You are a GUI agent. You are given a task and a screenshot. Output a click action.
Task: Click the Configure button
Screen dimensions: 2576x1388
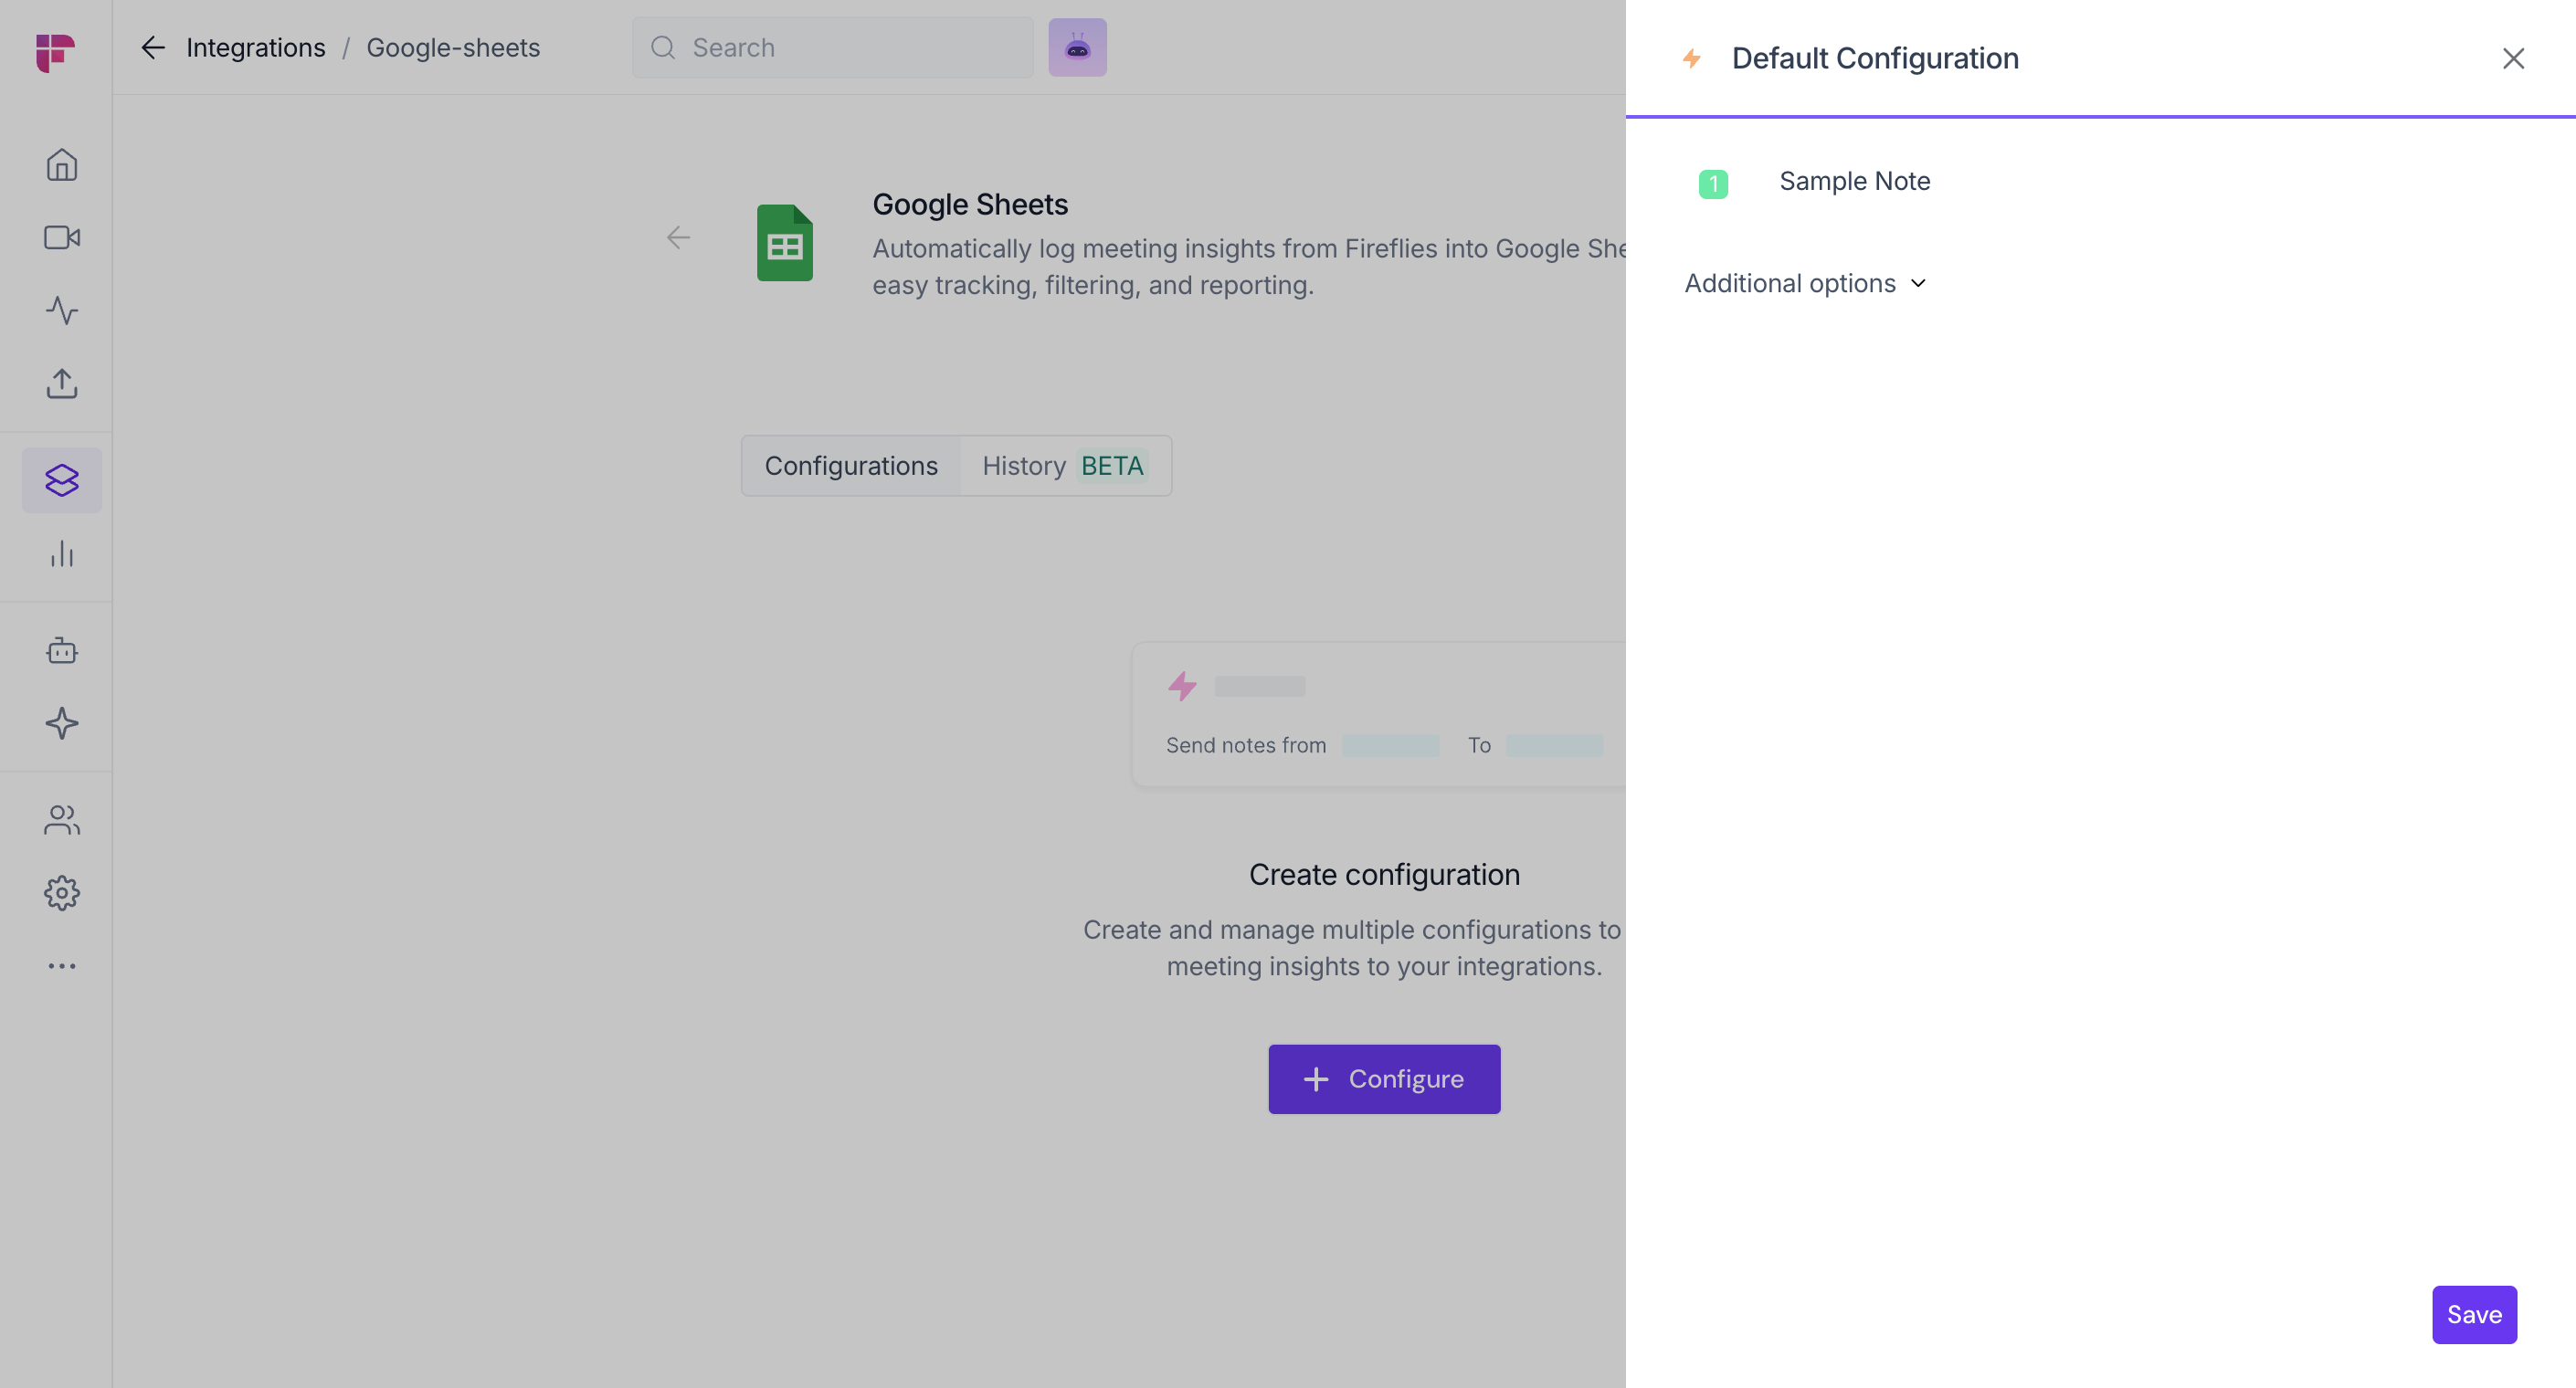pyautogui.click(x=1384, y=1079)
